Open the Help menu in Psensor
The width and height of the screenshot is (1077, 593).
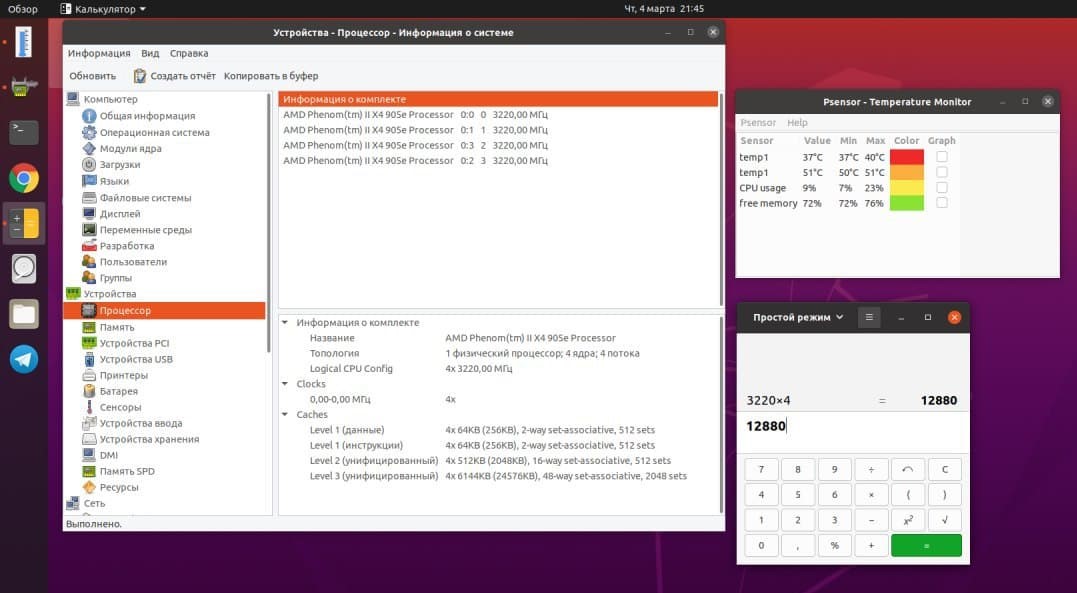click(x=797, y=122)
